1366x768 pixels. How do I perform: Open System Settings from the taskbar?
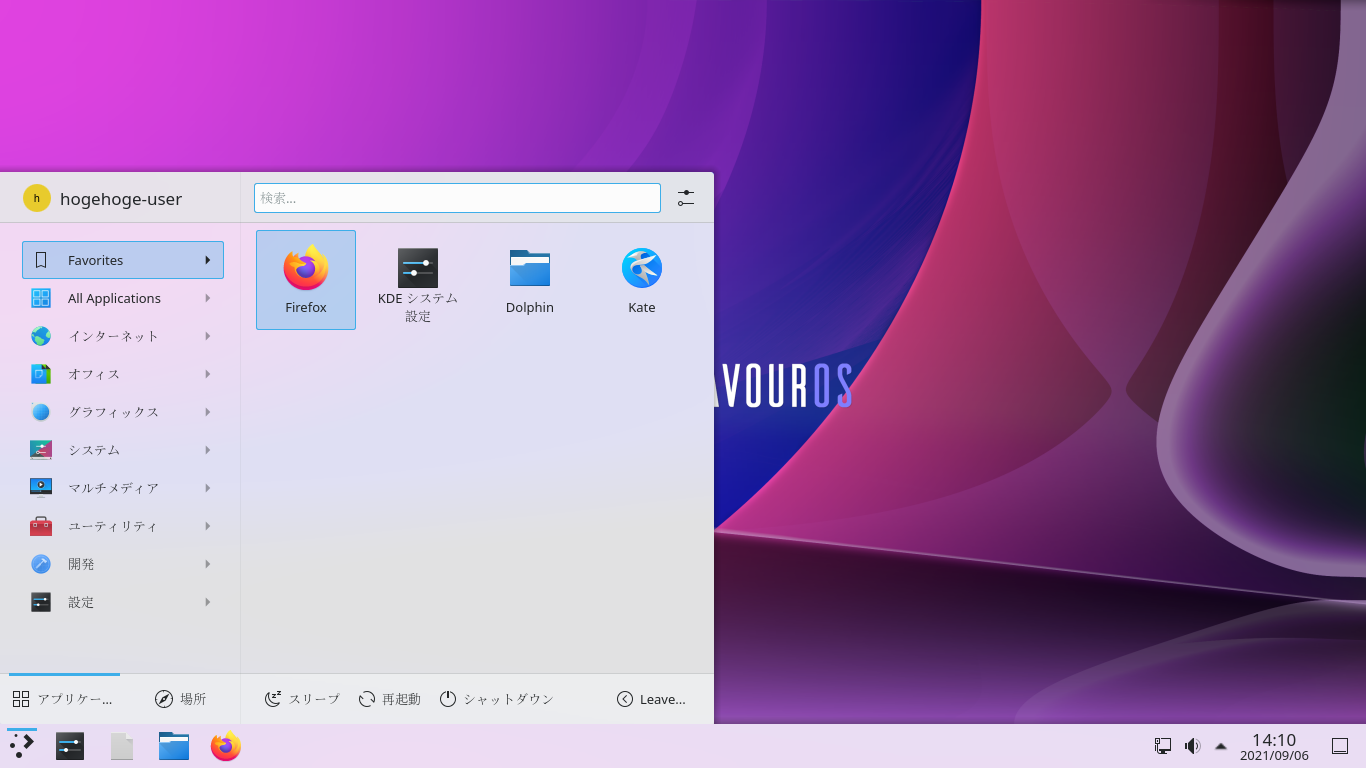[x=70, y=746]
